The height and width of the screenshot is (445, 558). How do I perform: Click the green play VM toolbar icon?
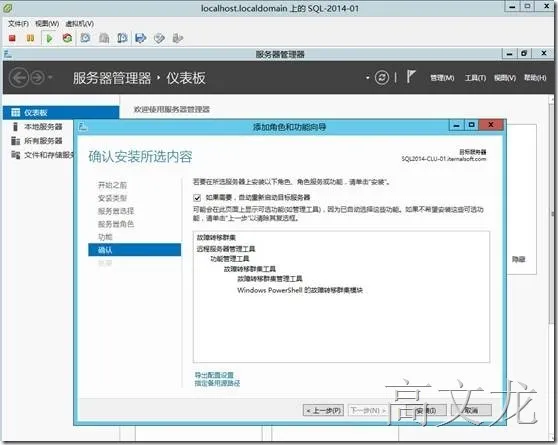coord(49,38)
